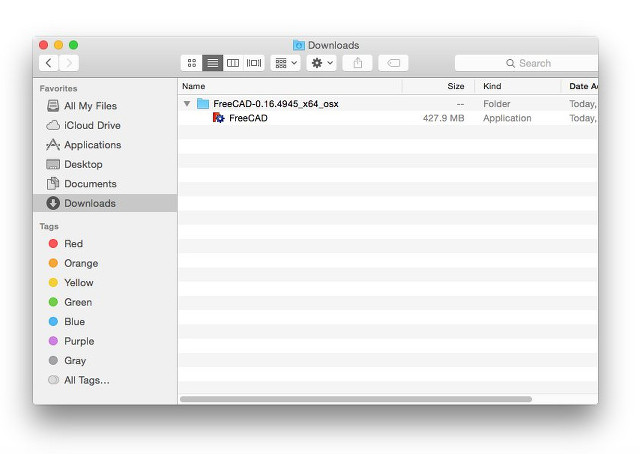Filter by the Green tag
Viewport: 640px width, 454px height.
tap(105, 302)
